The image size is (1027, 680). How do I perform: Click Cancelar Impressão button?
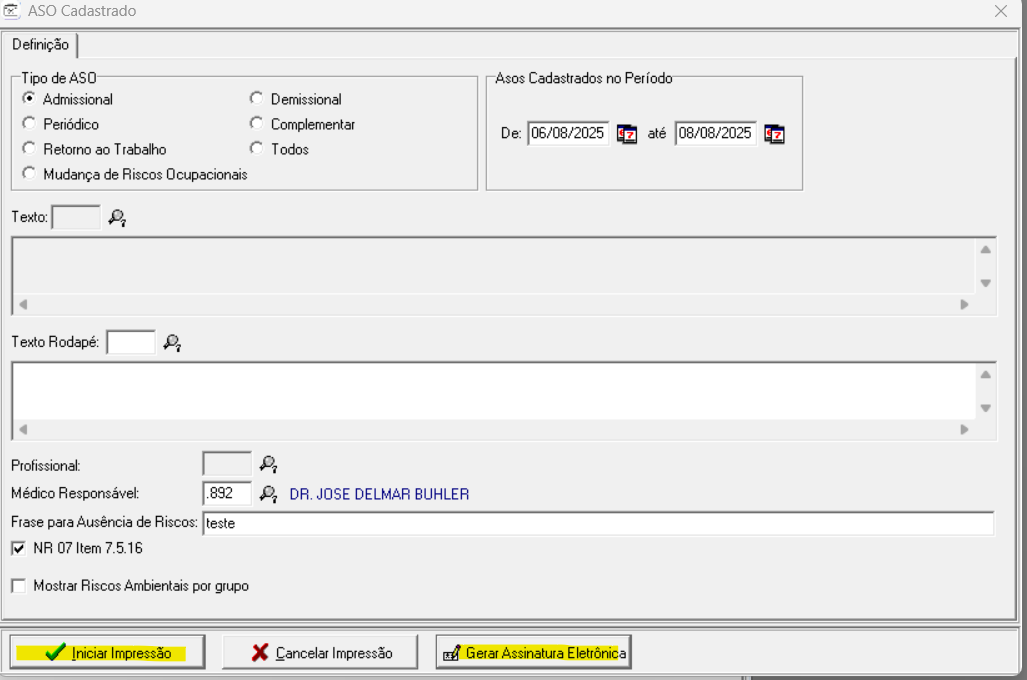coord(321,653)
